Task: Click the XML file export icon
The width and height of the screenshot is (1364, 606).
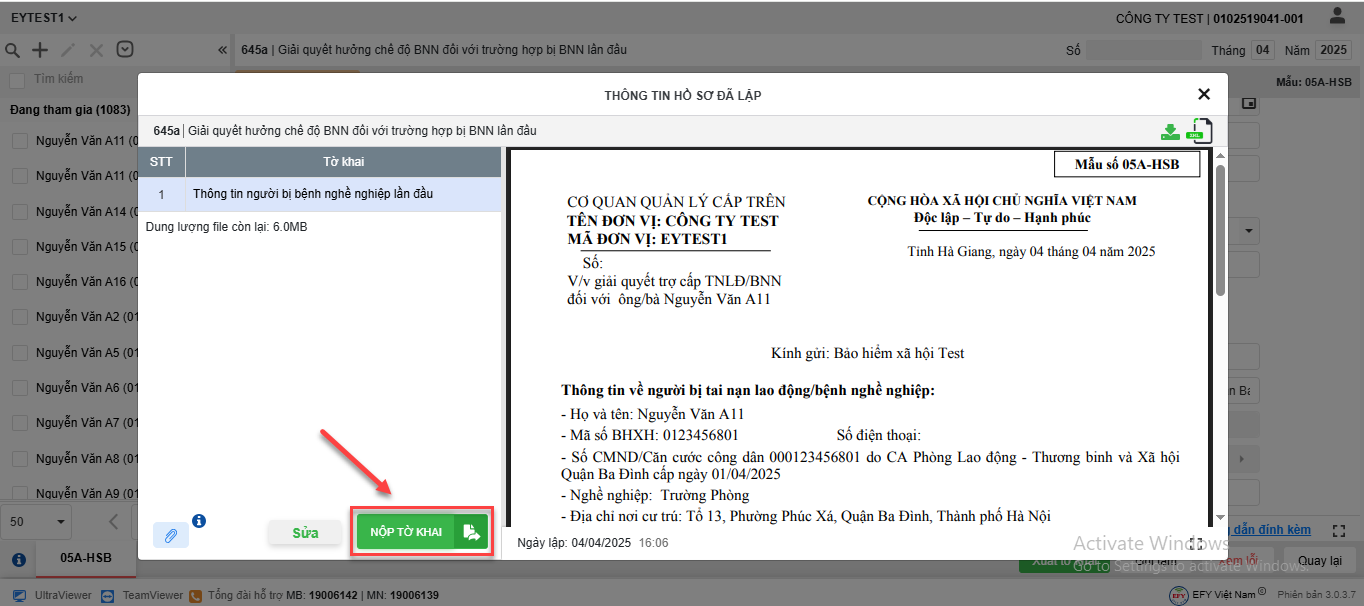Action: click(x=1198, y=131)
